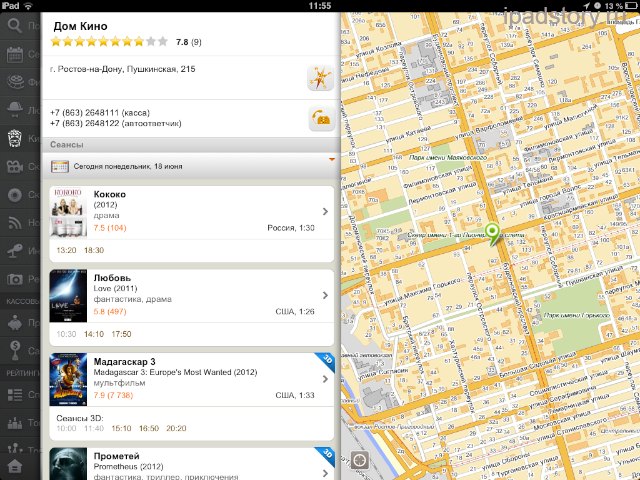This screenshot has height=480, width=640.
Task: Tap 'Парк имени Маяковского' label on map
Action: (448, 157)
